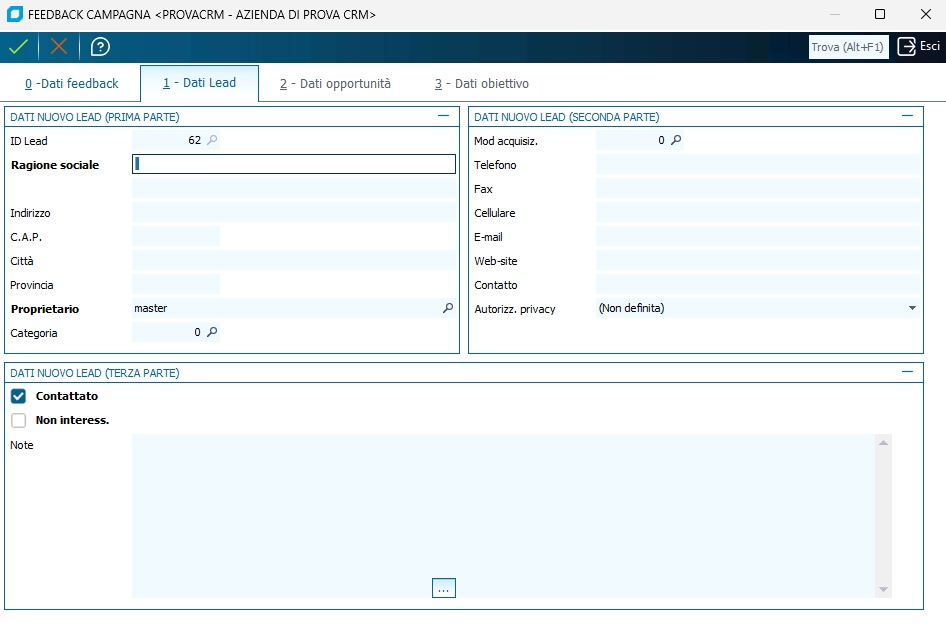Open help via question mark icon

click(100, 47)
